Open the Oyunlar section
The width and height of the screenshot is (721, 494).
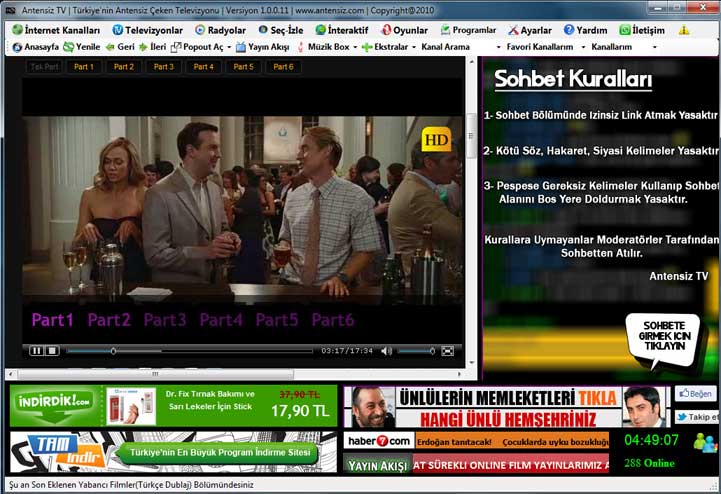(405, 30)
